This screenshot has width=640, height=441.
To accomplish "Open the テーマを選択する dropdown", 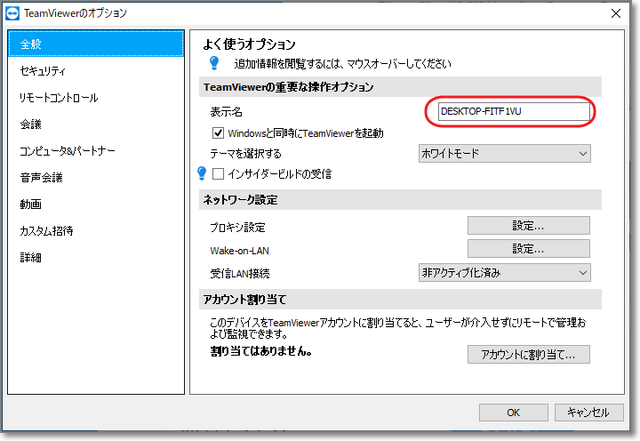I will pyautogui.click(x=503, y=153).
